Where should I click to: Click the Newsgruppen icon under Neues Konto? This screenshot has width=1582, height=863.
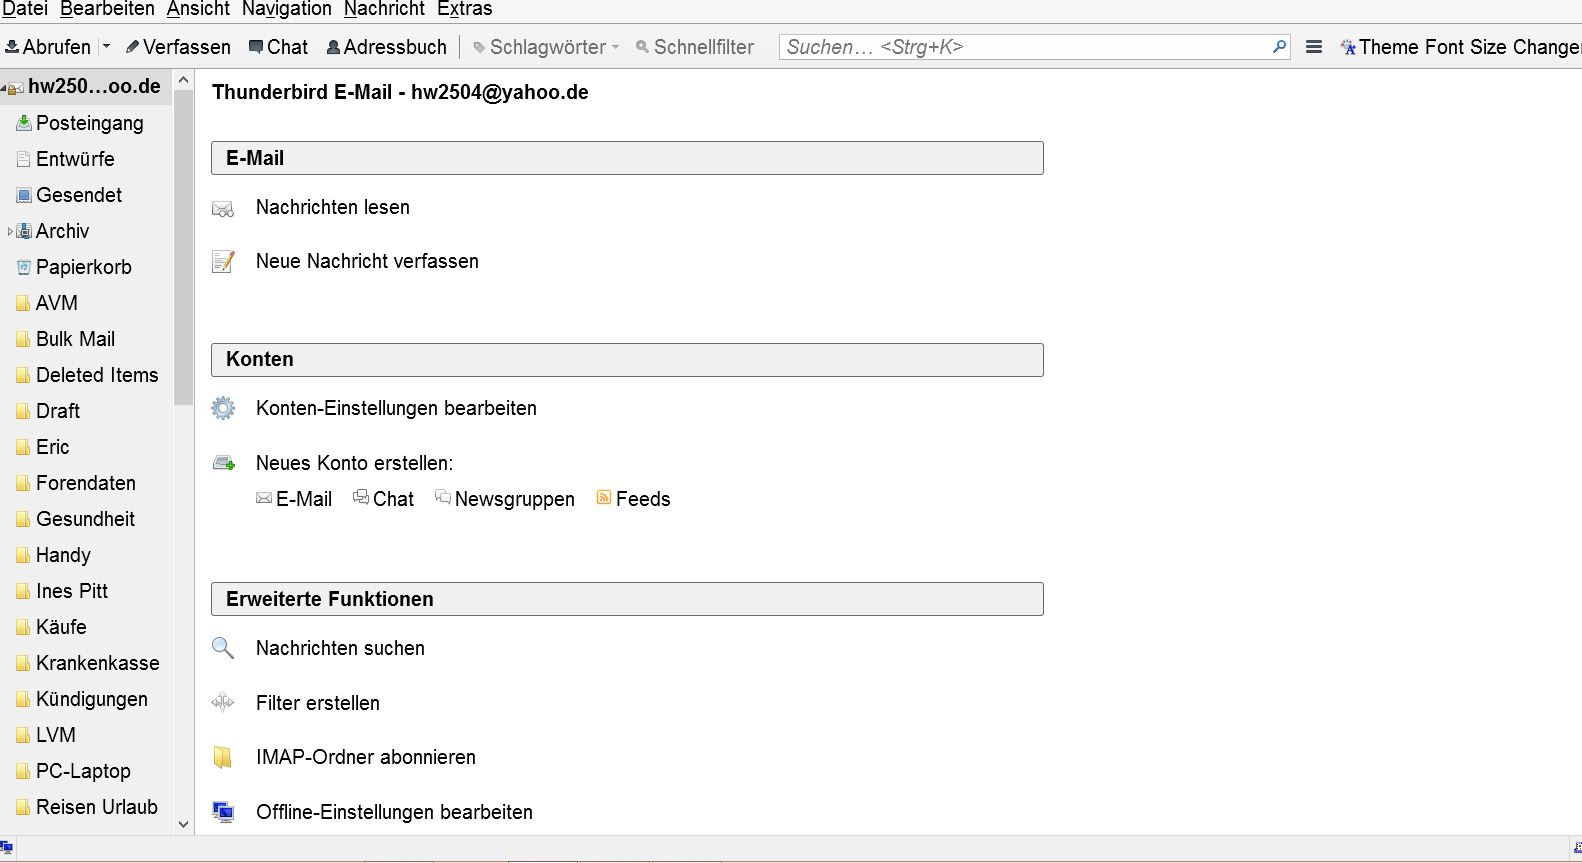443,498
